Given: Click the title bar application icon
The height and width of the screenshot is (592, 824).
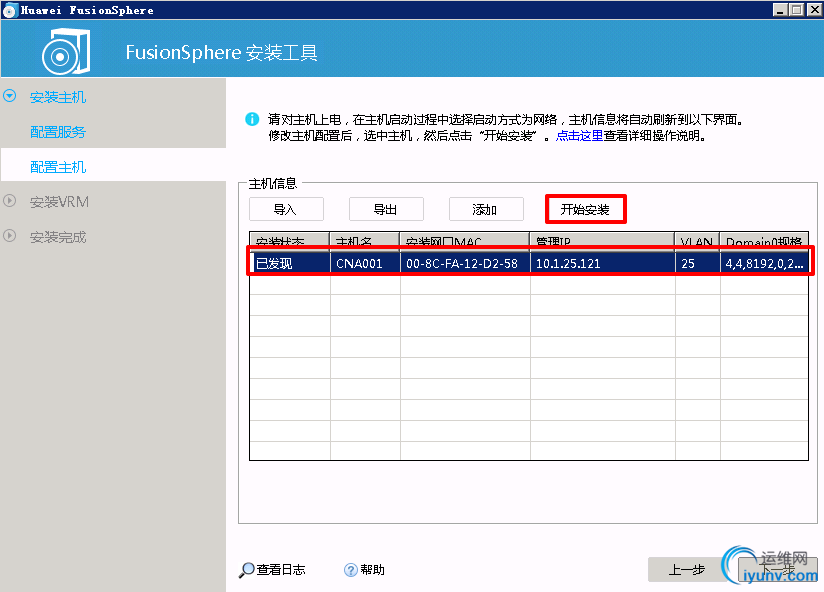Looking at the screenshot, I should 9,10.
